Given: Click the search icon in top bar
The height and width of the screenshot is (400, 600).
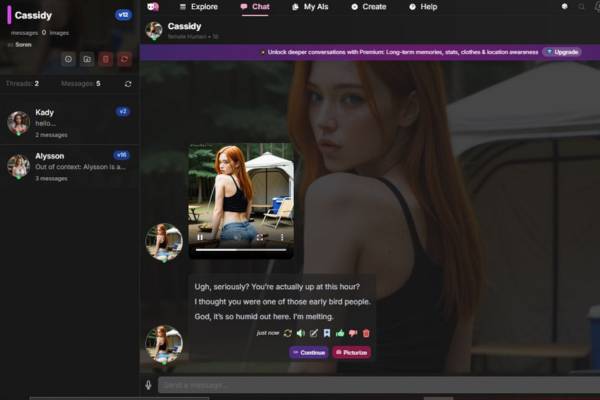Looking at the screenshot, I should click(x=581, y=7).
